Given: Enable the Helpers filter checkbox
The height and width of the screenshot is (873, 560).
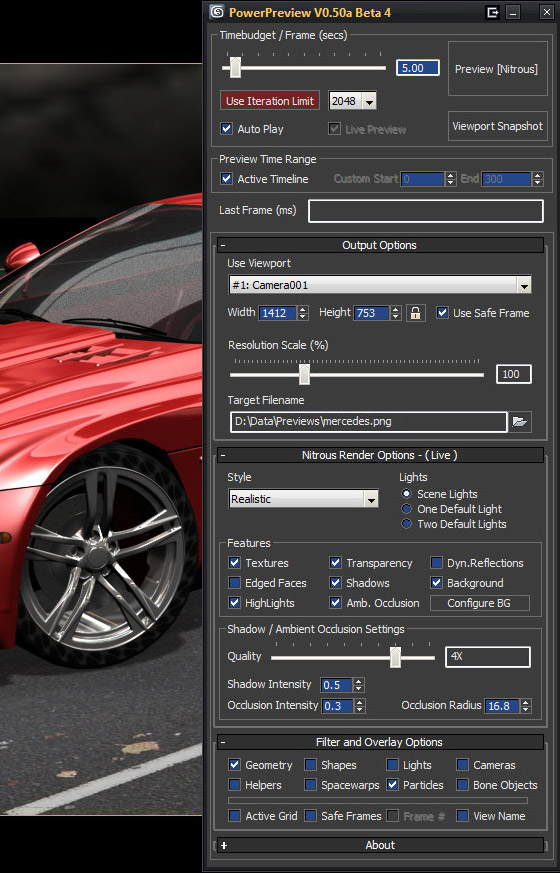Looking at the screenshot, I should tap(234, 785).
